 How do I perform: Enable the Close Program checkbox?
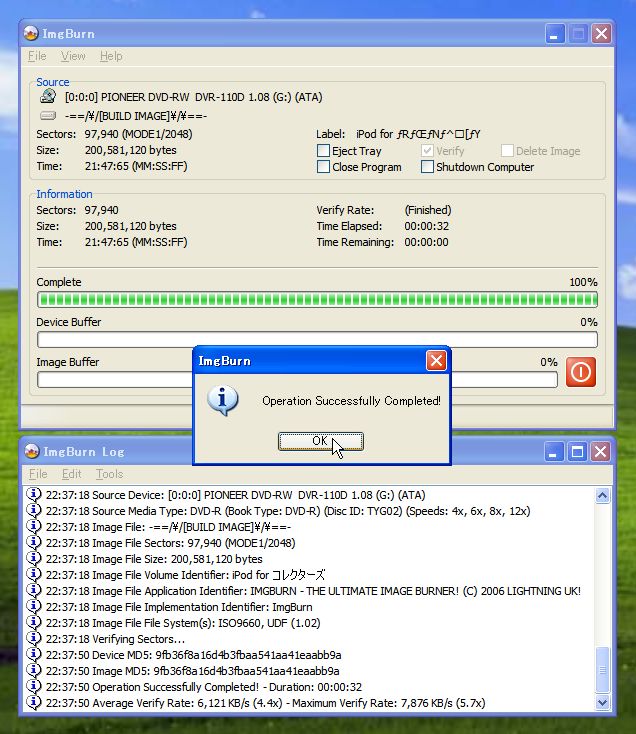coord(323,167)
